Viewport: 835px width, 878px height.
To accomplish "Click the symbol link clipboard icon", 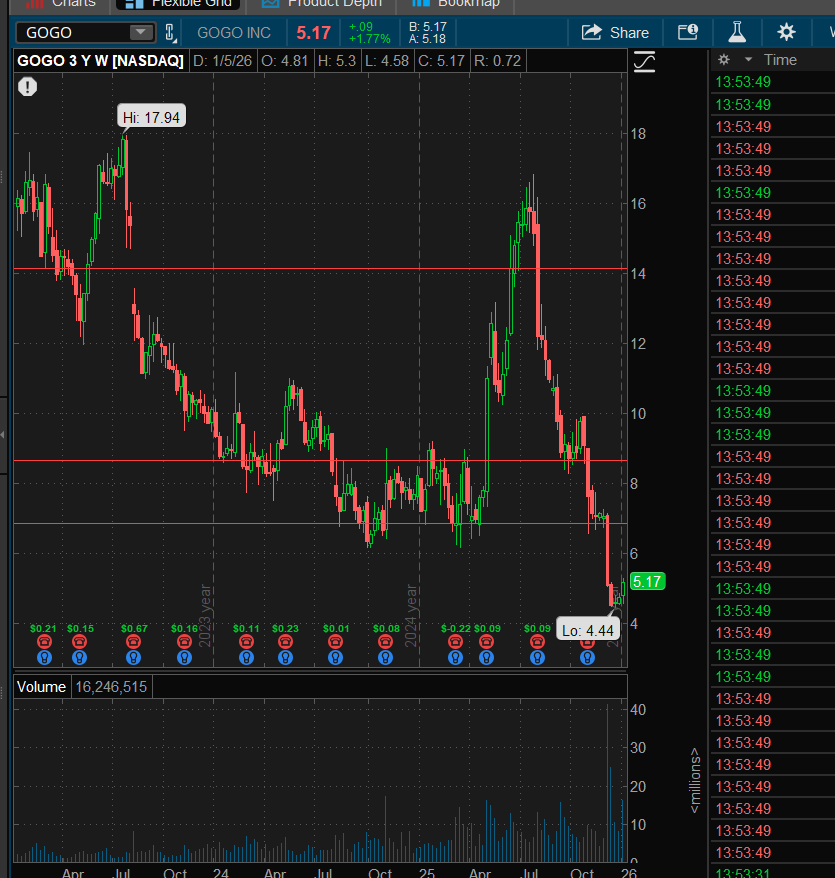I will [170, 32].
